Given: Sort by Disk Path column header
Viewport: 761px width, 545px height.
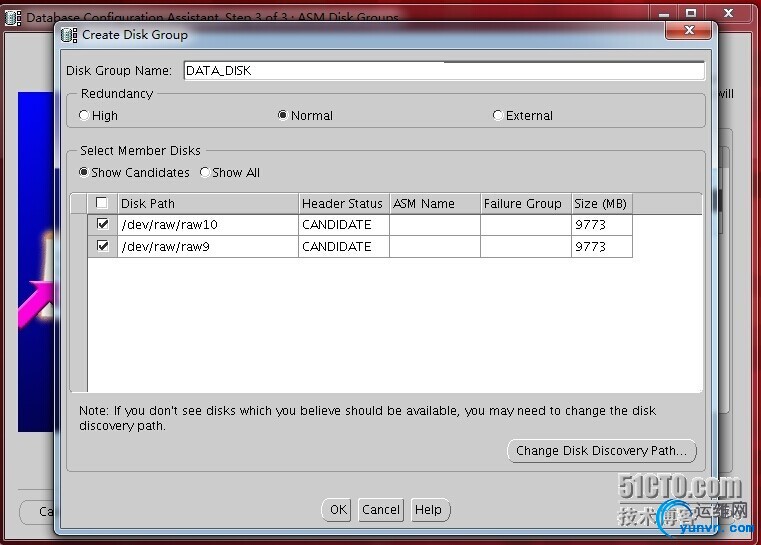Looking at the screenshot, I should (x=208, y=203).
